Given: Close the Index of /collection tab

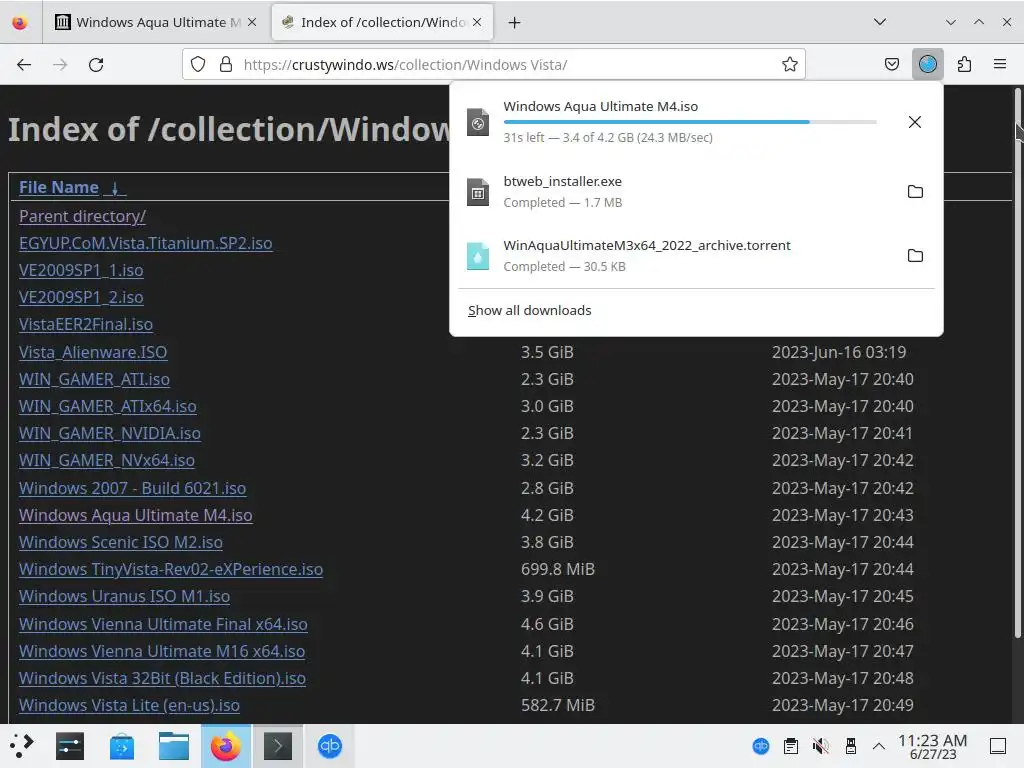Looking at the screenshot, I should [x=477, y=22].
